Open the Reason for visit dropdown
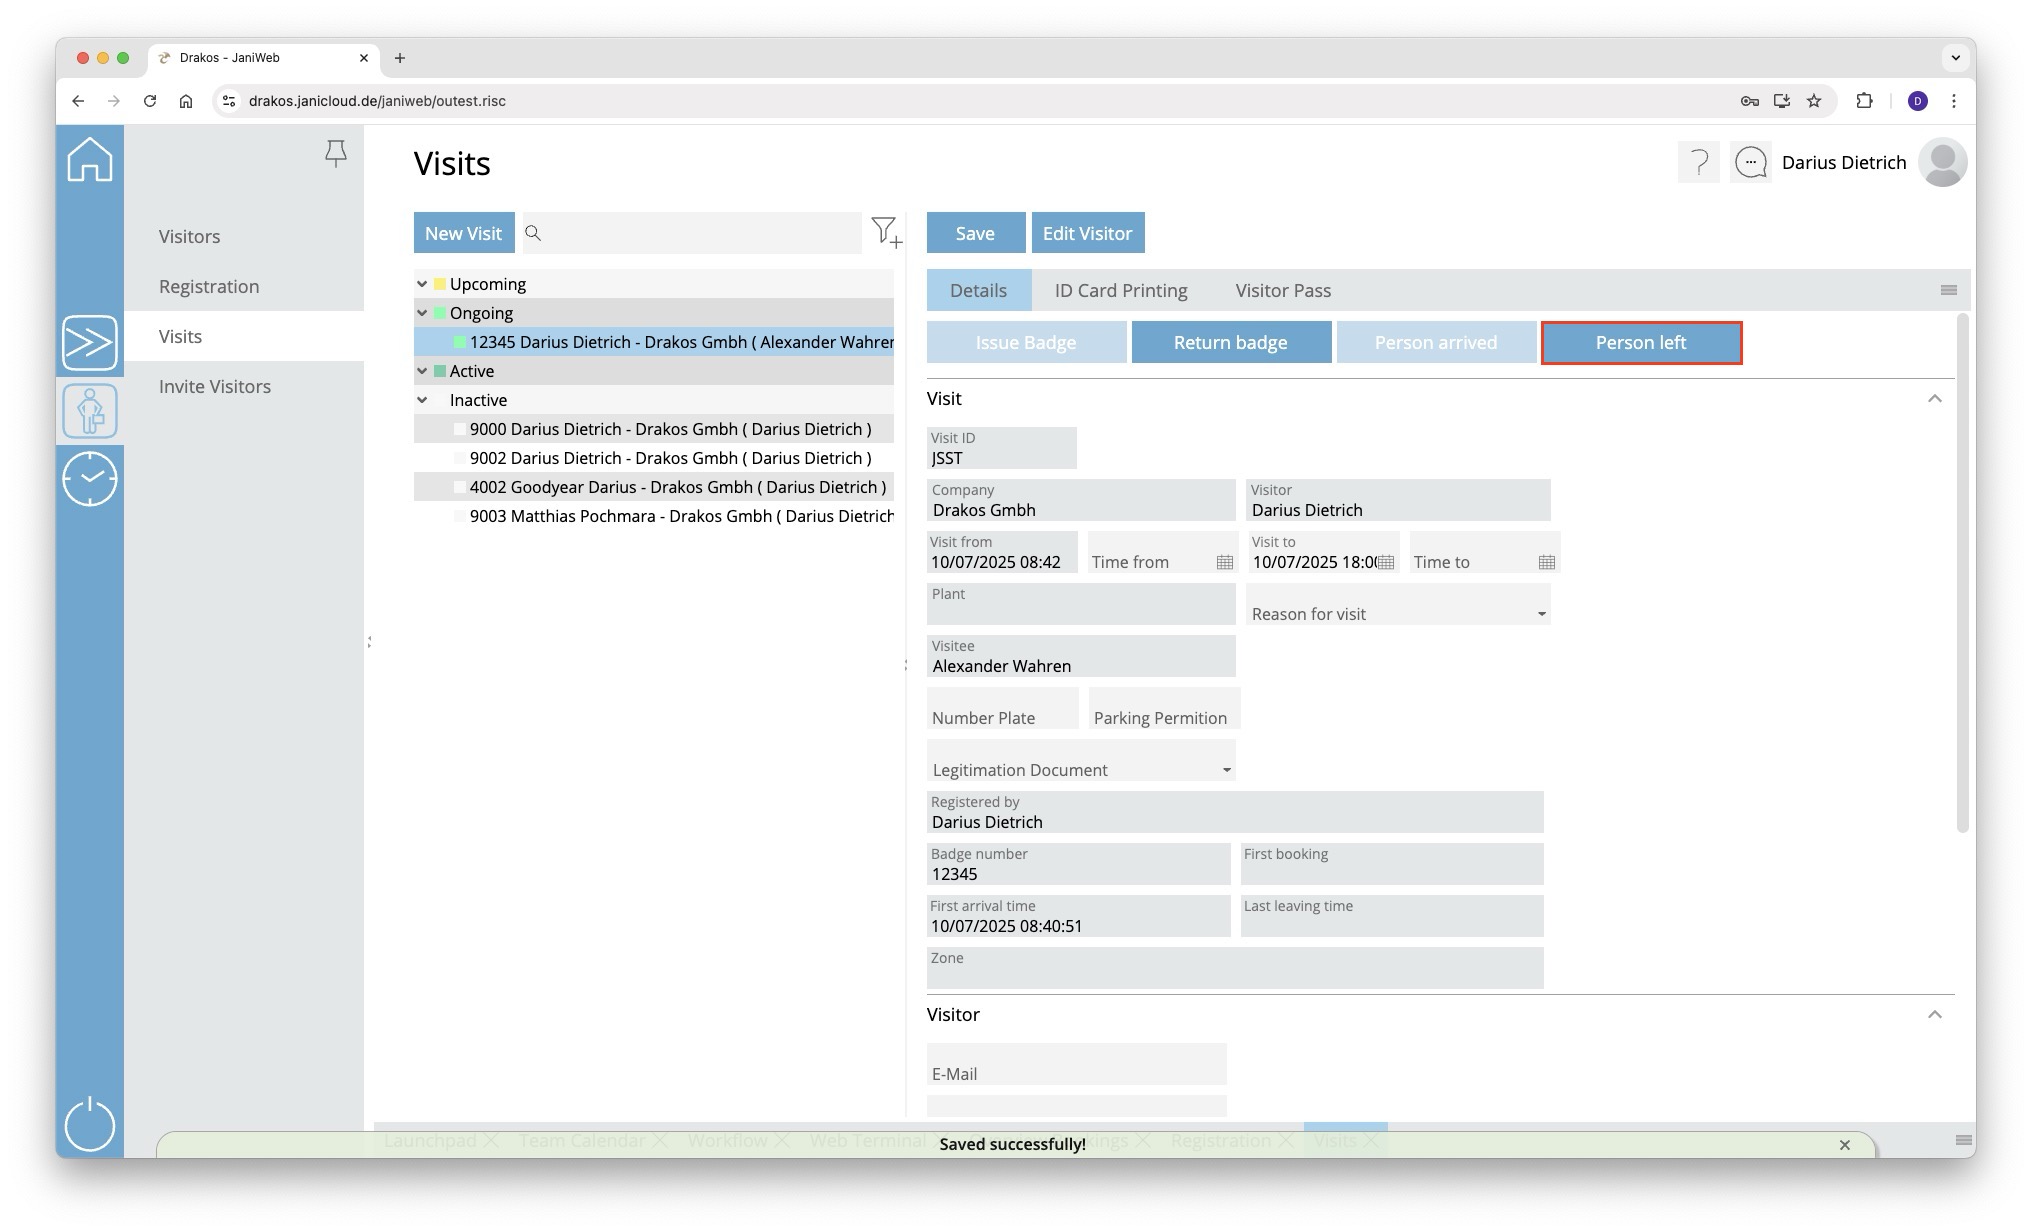Image resolution: width=2032 pixels, height=1232 pixels. pos(1541,614)
